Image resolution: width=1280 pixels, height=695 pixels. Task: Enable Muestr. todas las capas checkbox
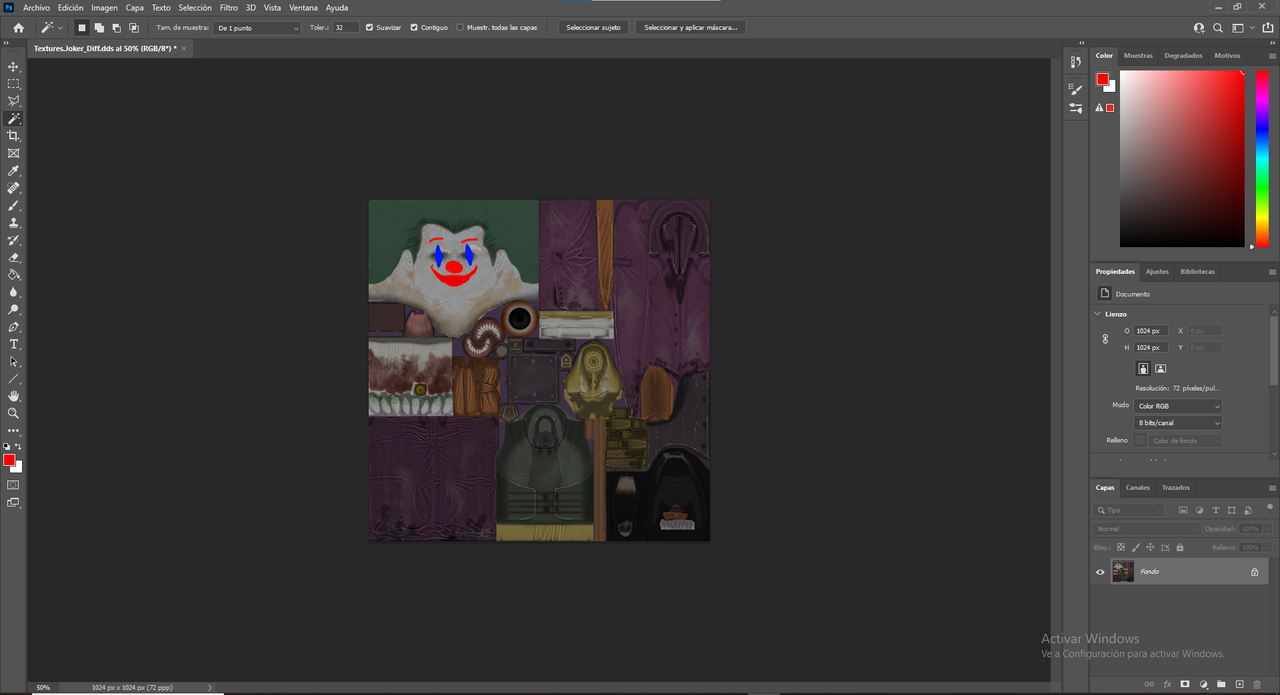(x=460, y=28)
